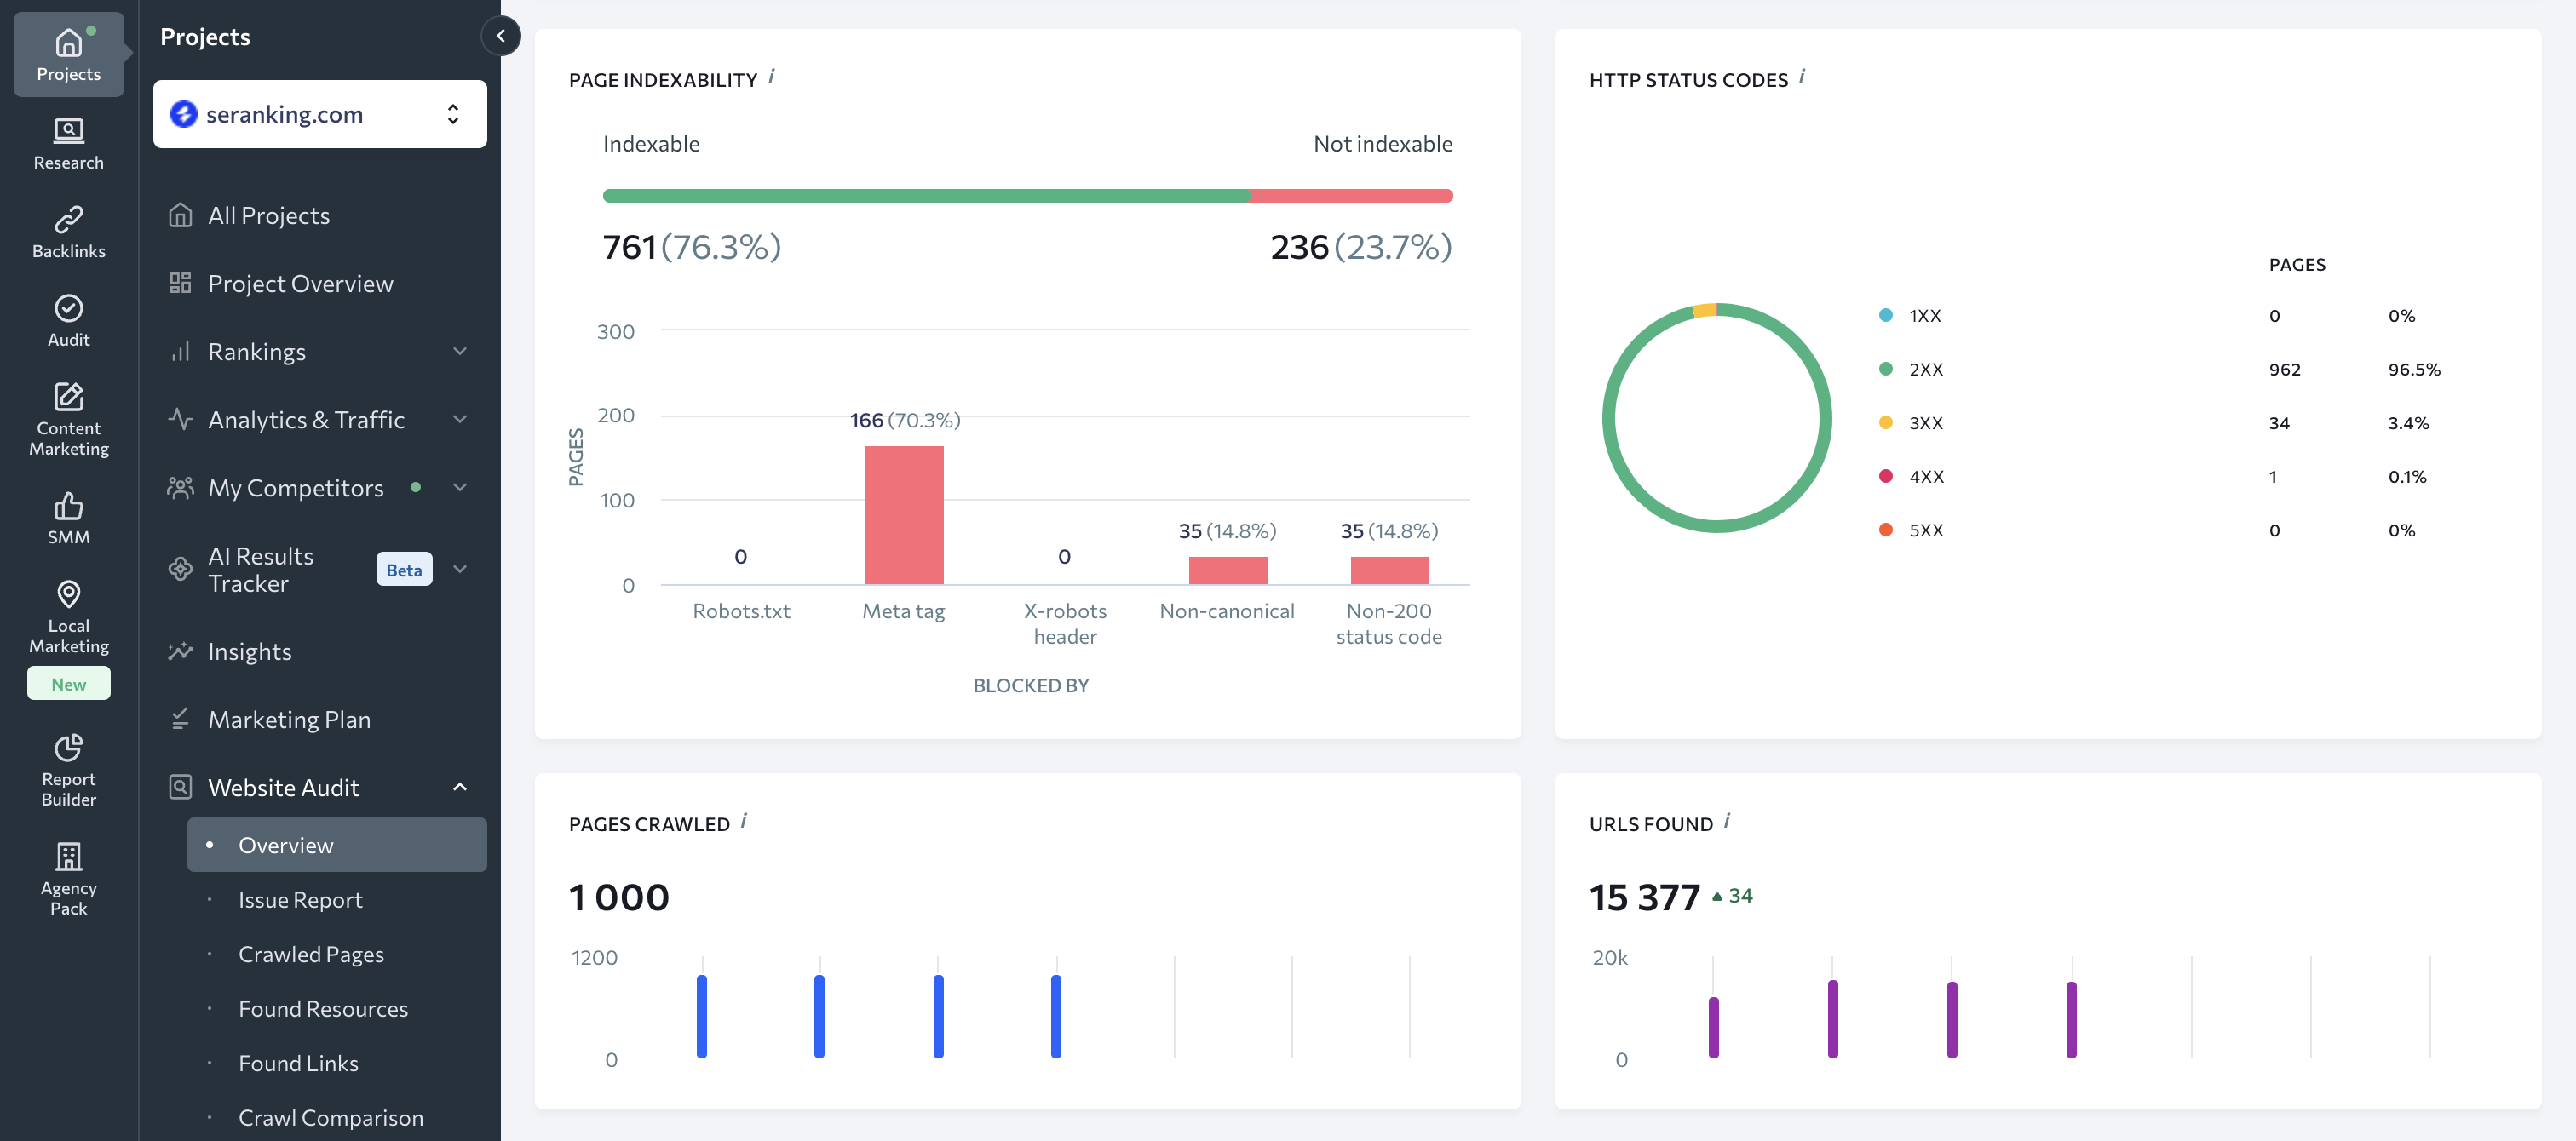Open the seranking.com project selector
2576x1141 pixels.
pyautogui.click(x=320, y=114)
